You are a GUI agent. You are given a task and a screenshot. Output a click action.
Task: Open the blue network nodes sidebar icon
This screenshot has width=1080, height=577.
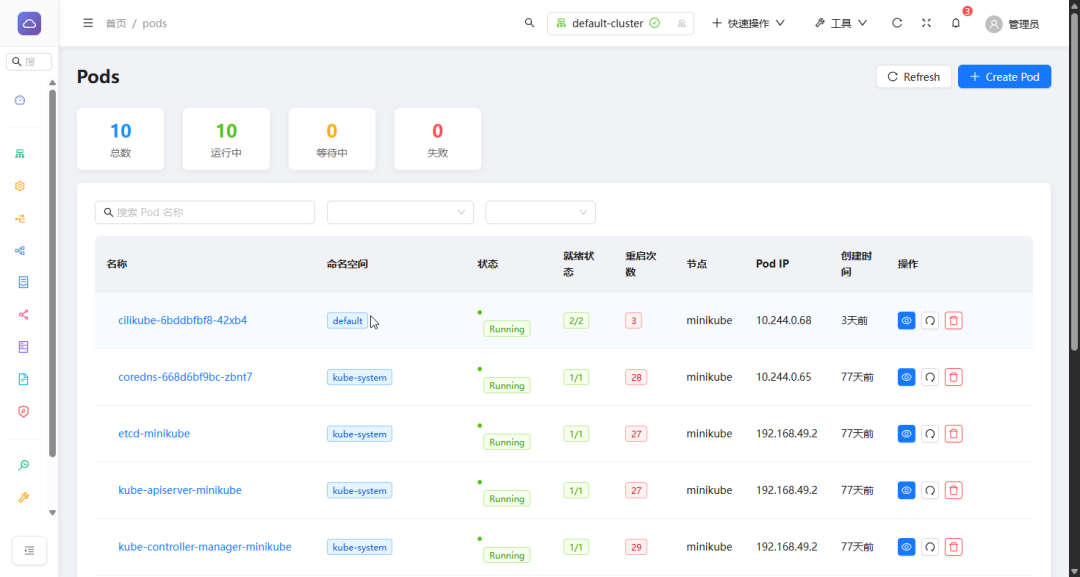coord(20,251)
